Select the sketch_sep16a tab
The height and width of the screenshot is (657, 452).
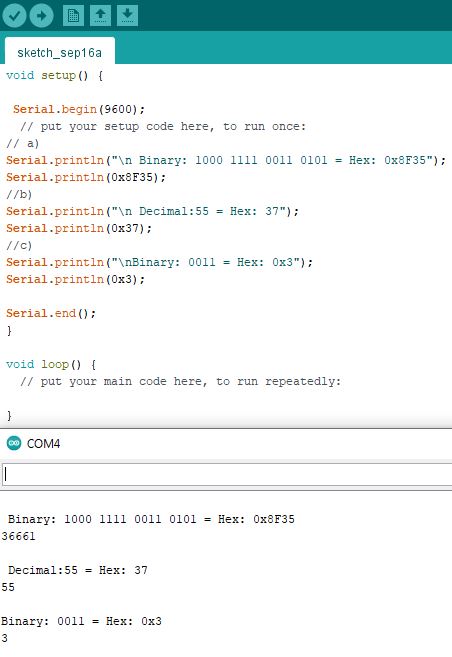point(59,52)
